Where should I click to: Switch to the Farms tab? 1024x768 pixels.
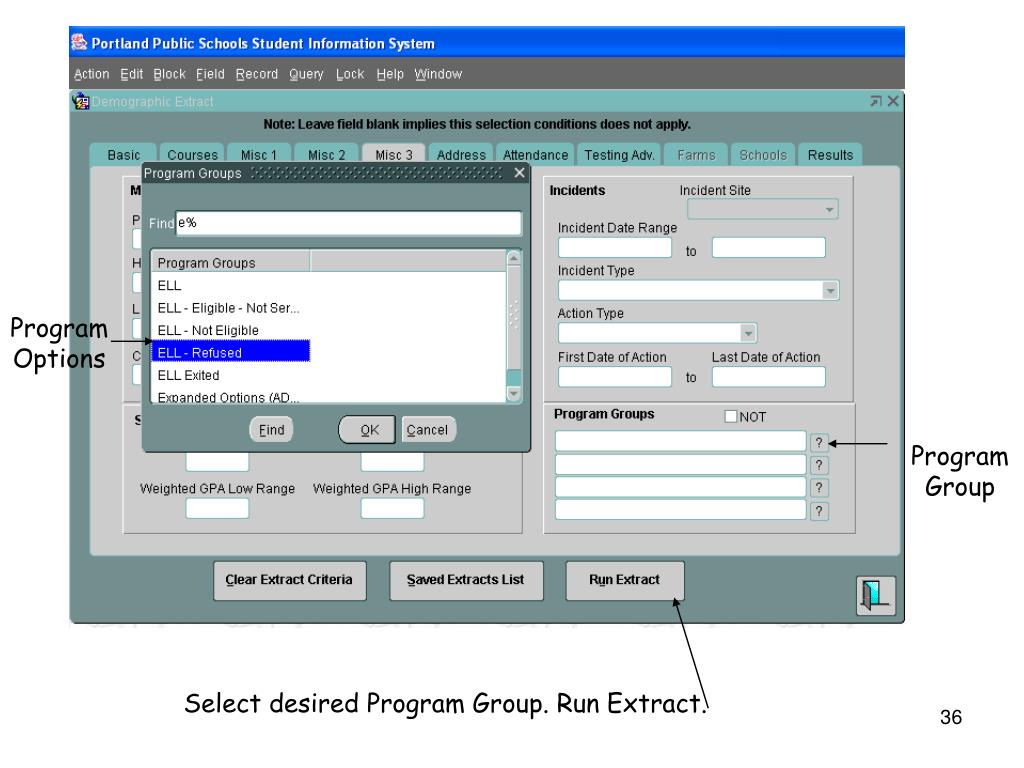(696, 154)
